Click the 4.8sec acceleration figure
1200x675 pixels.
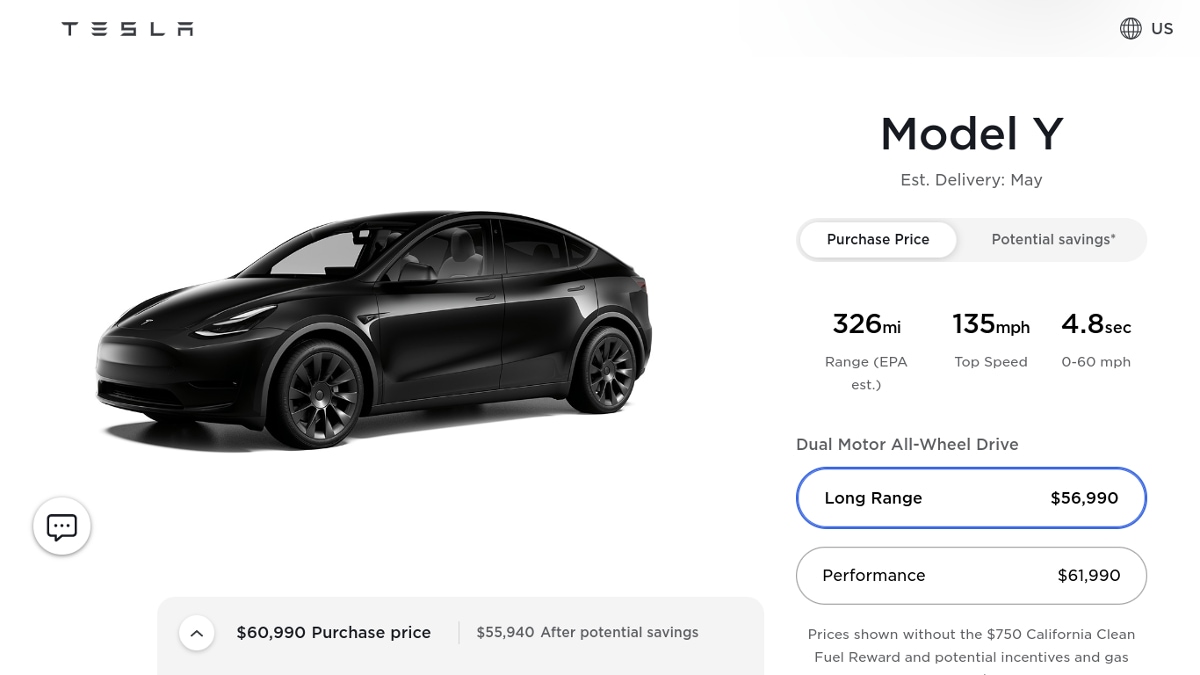tap(1096, 325)
